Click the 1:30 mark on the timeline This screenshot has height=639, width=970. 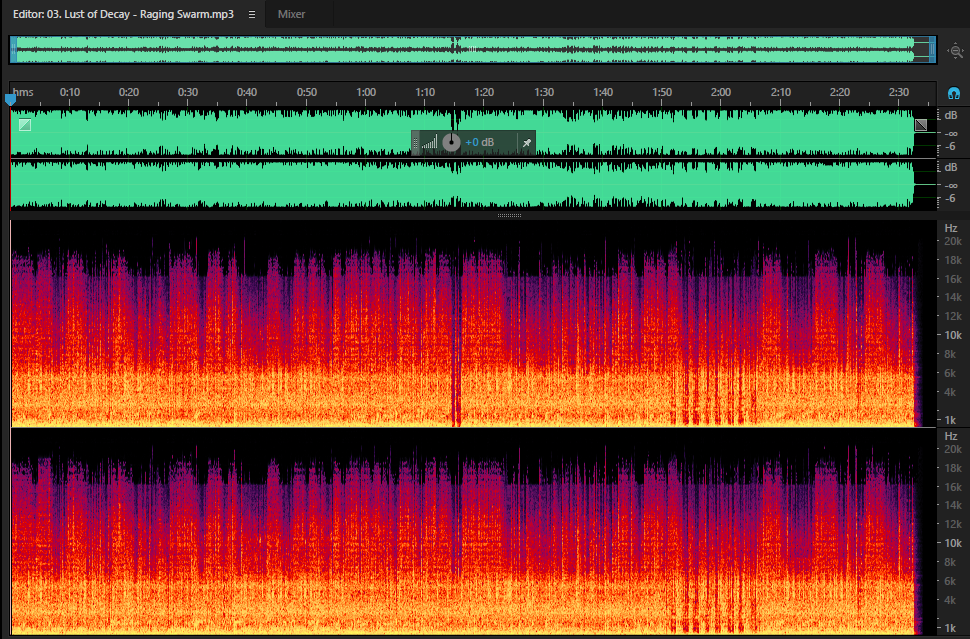pos(544,92)
